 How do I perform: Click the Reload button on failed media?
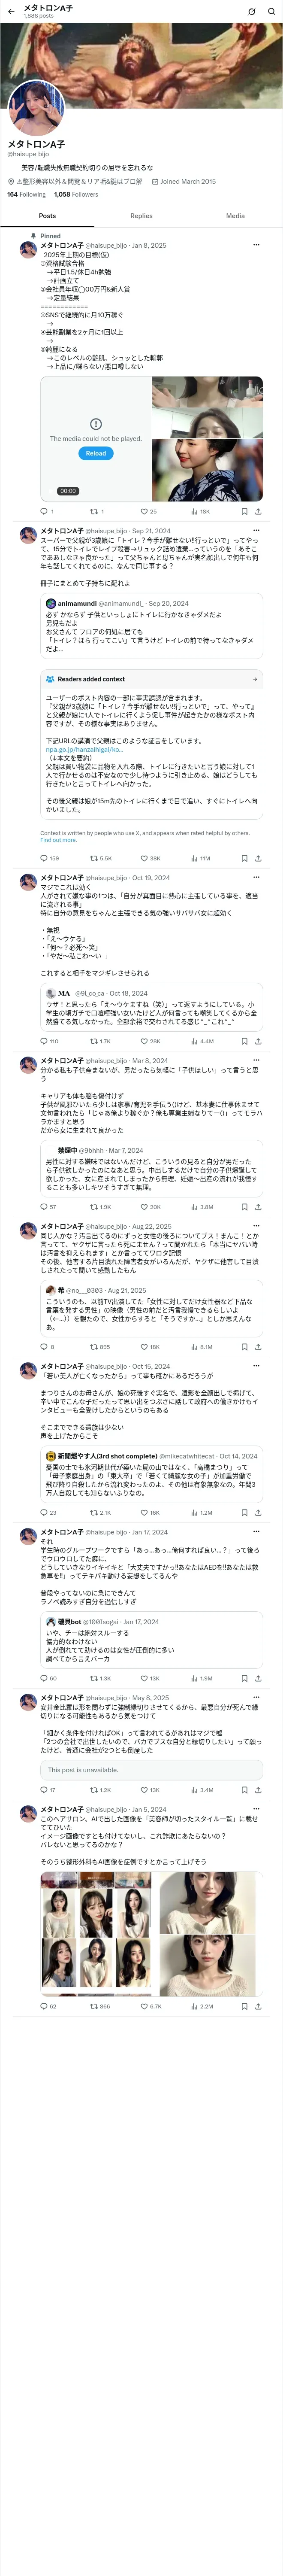coord(96,453)
